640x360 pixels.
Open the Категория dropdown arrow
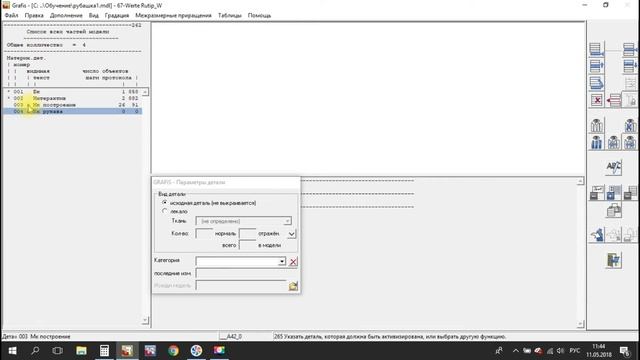[x=282, y=261]
